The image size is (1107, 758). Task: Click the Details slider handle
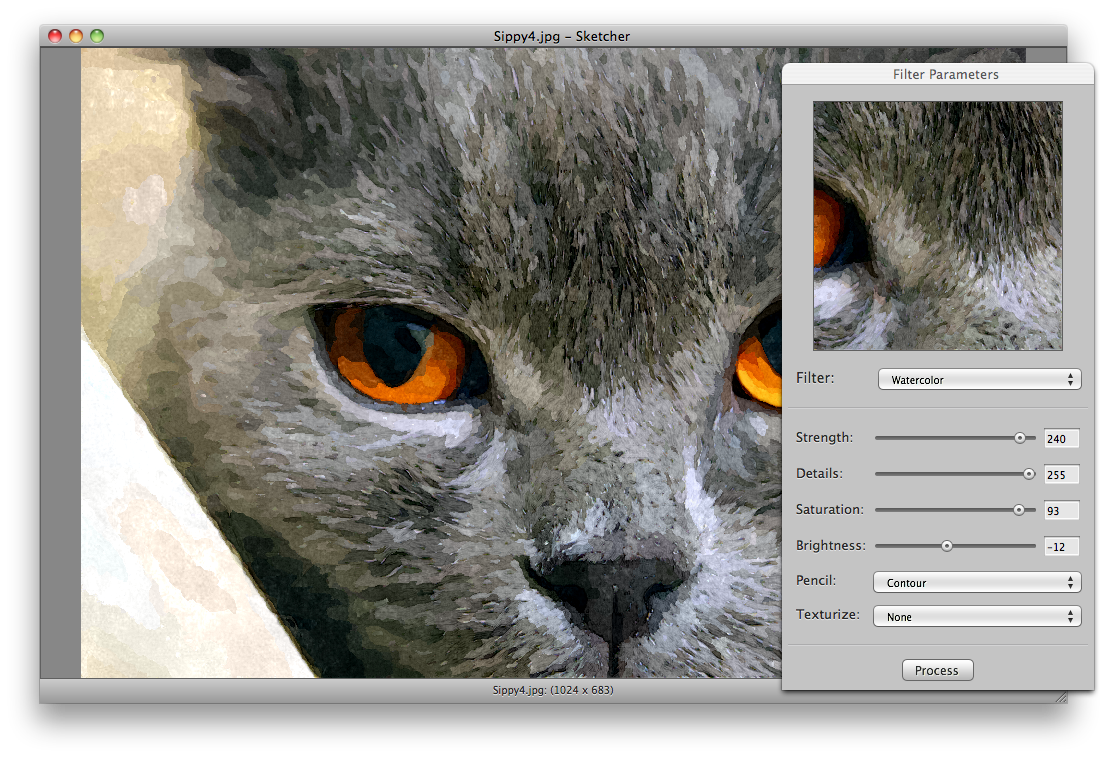point(1030,473)
